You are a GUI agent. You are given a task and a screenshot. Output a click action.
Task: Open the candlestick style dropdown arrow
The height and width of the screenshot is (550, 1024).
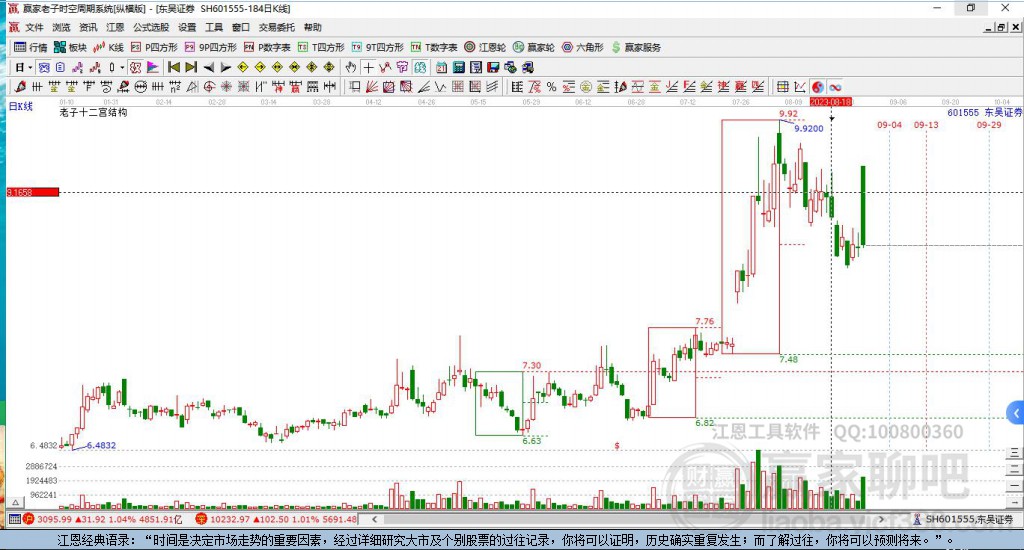point(122,67)
